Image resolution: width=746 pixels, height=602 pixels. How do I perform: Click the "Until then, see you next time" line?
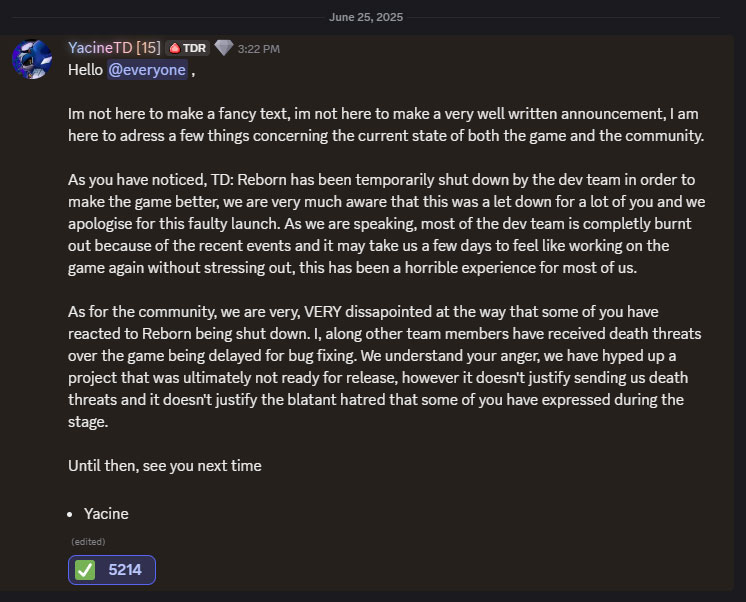coord(164,466)
